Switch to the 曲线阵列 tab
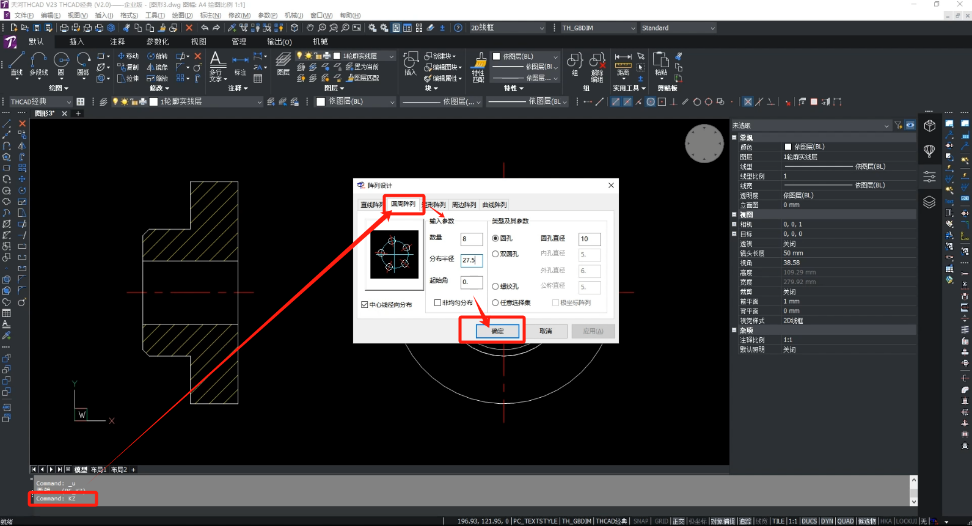Screen dimensions: 972x526 pyautogui.click(x=494, y=205)
